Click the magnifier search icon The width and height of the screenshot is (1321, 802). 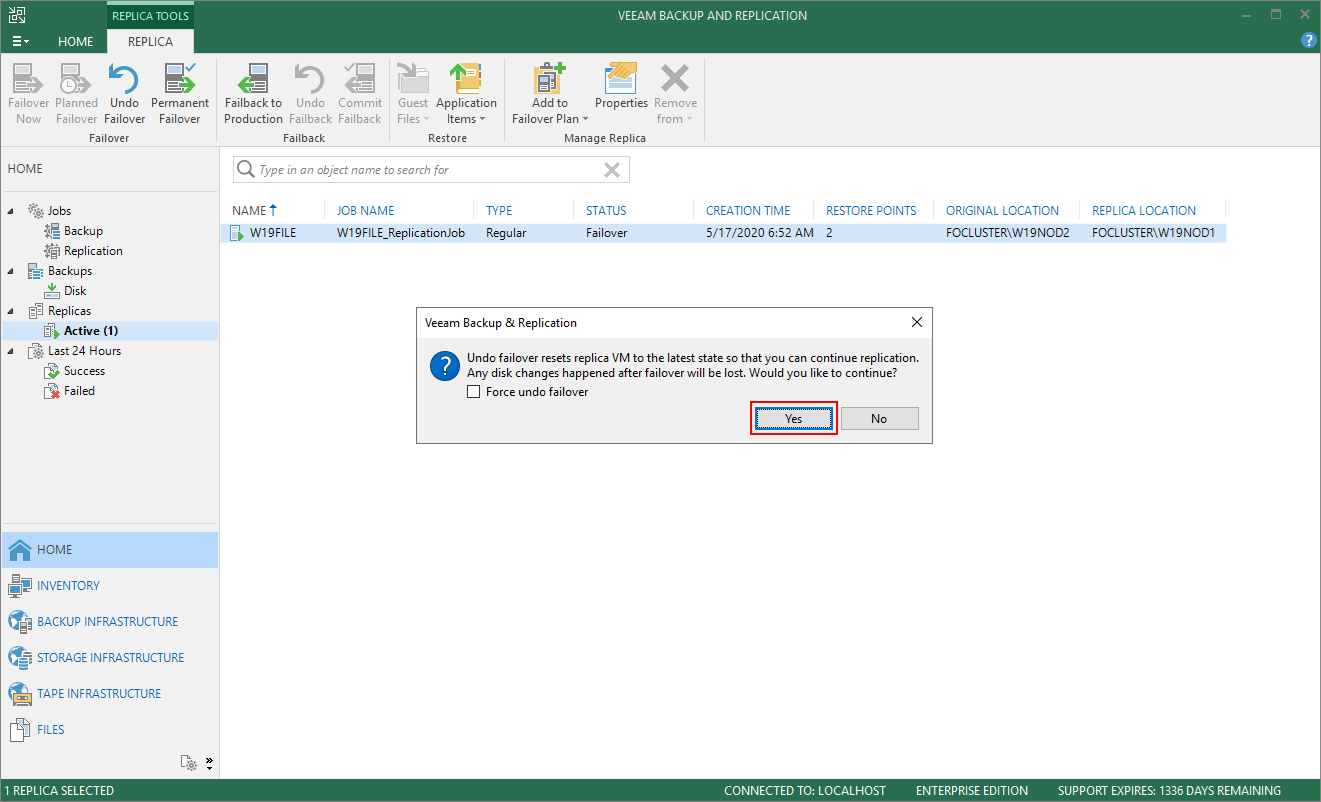click(x=245, y=170)
